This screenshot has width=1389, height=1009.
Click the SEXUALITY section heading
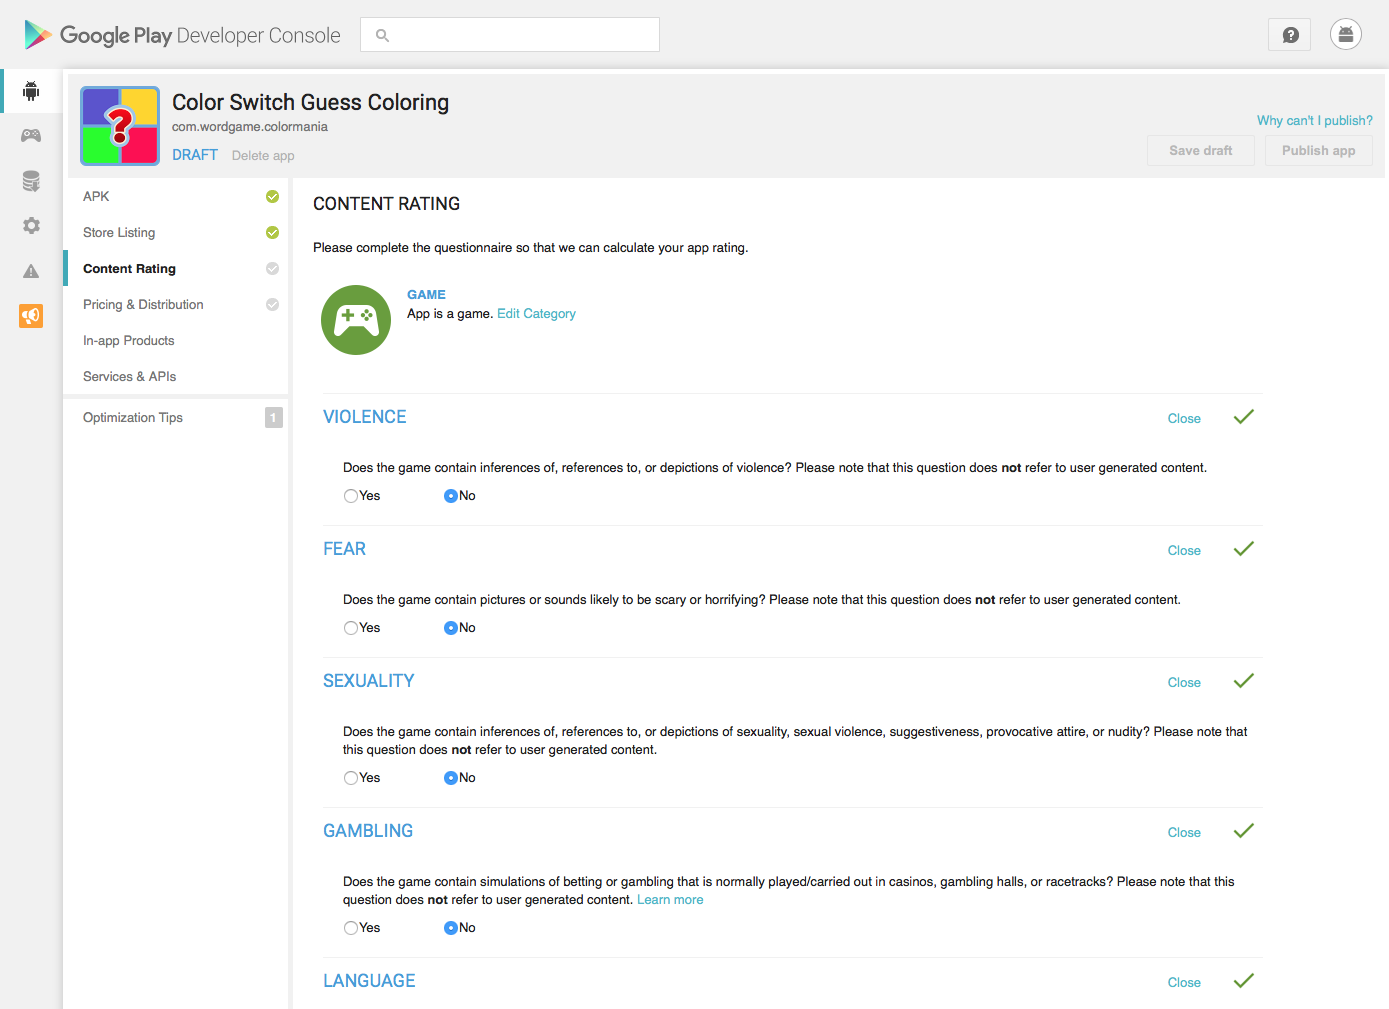pos(369,681)
